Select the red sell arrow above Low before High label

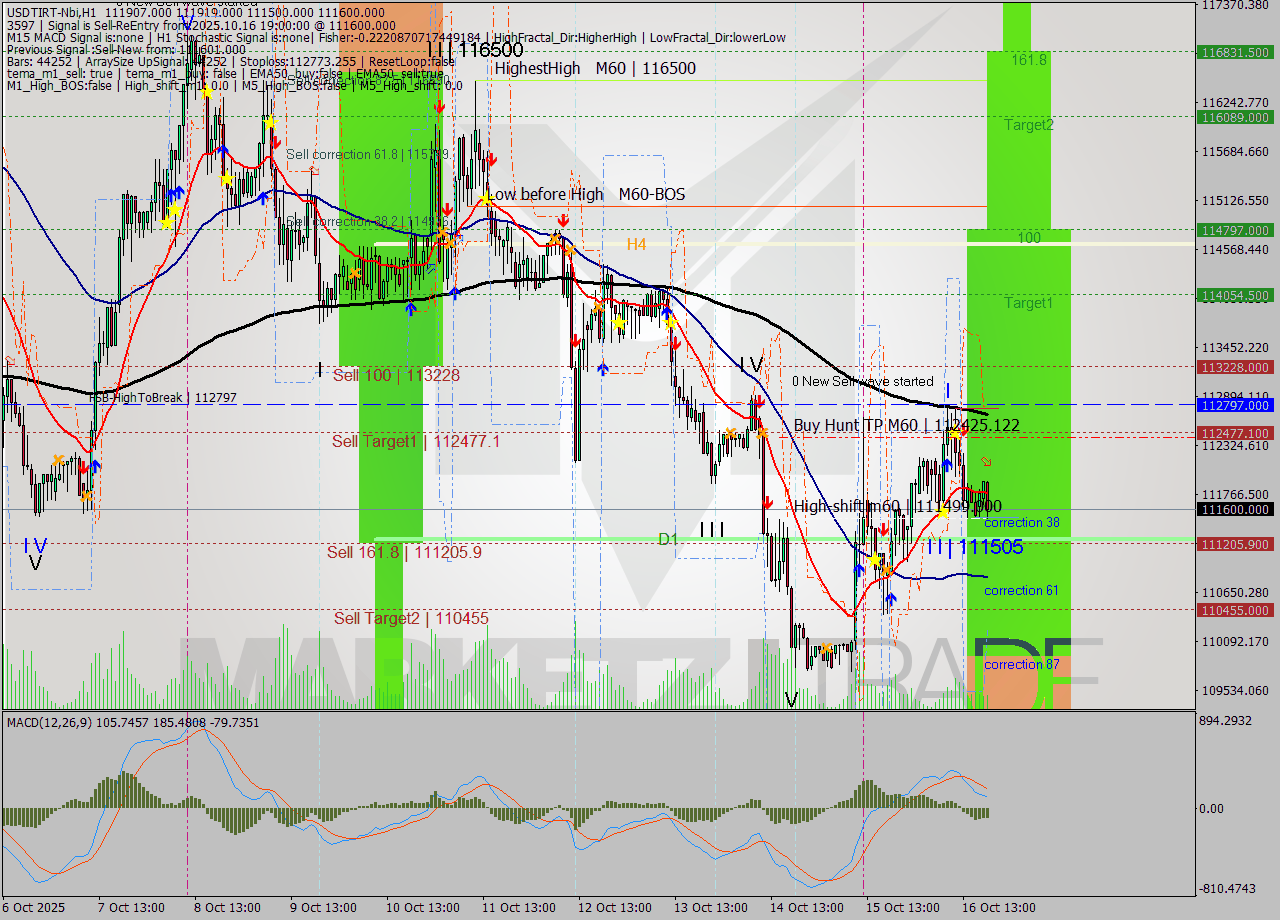(491, 158)
